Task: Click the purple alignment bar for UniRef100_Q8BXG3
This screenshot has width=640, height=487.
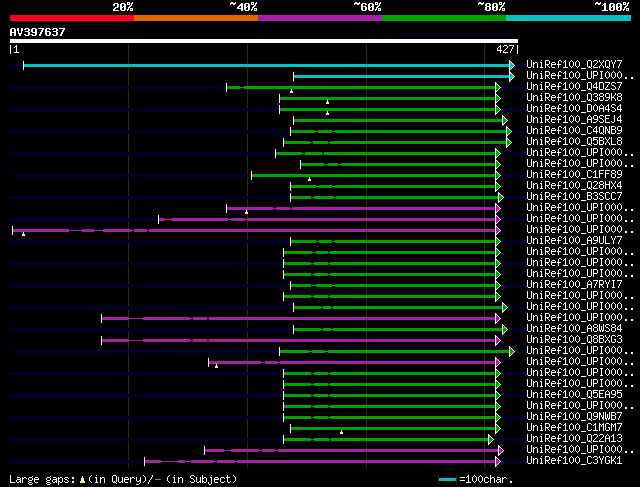Action: 298,340
